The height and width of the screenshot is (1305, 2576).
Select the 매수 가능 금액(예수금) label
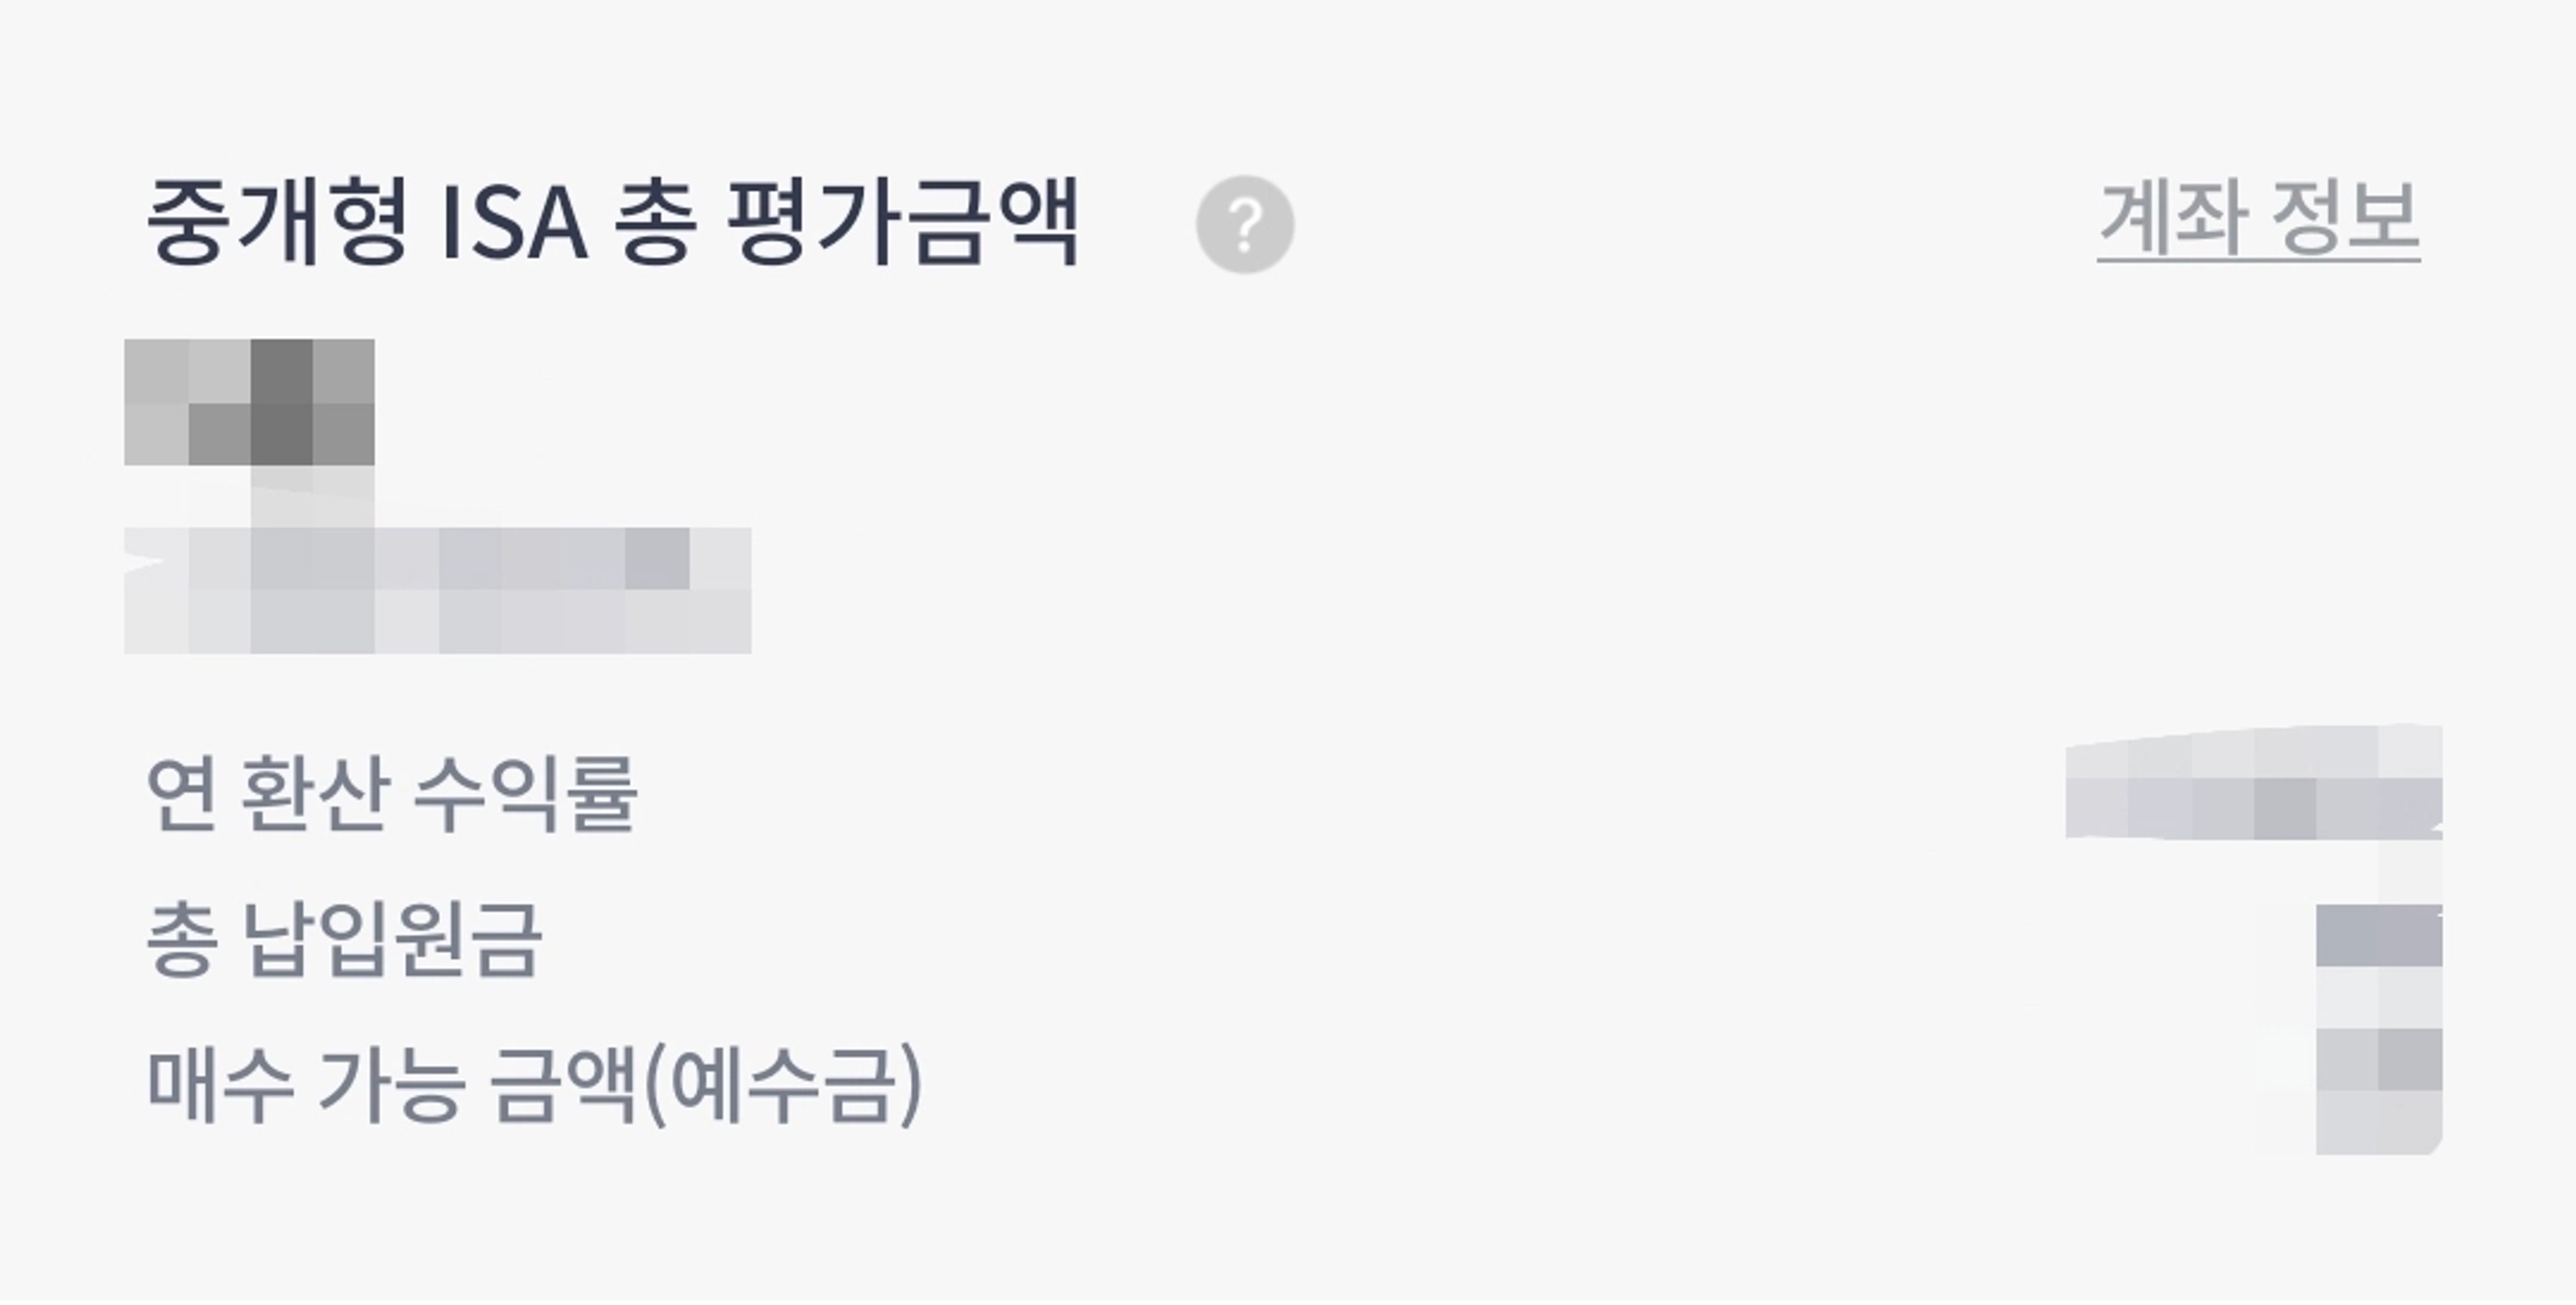click(535, 1086)
